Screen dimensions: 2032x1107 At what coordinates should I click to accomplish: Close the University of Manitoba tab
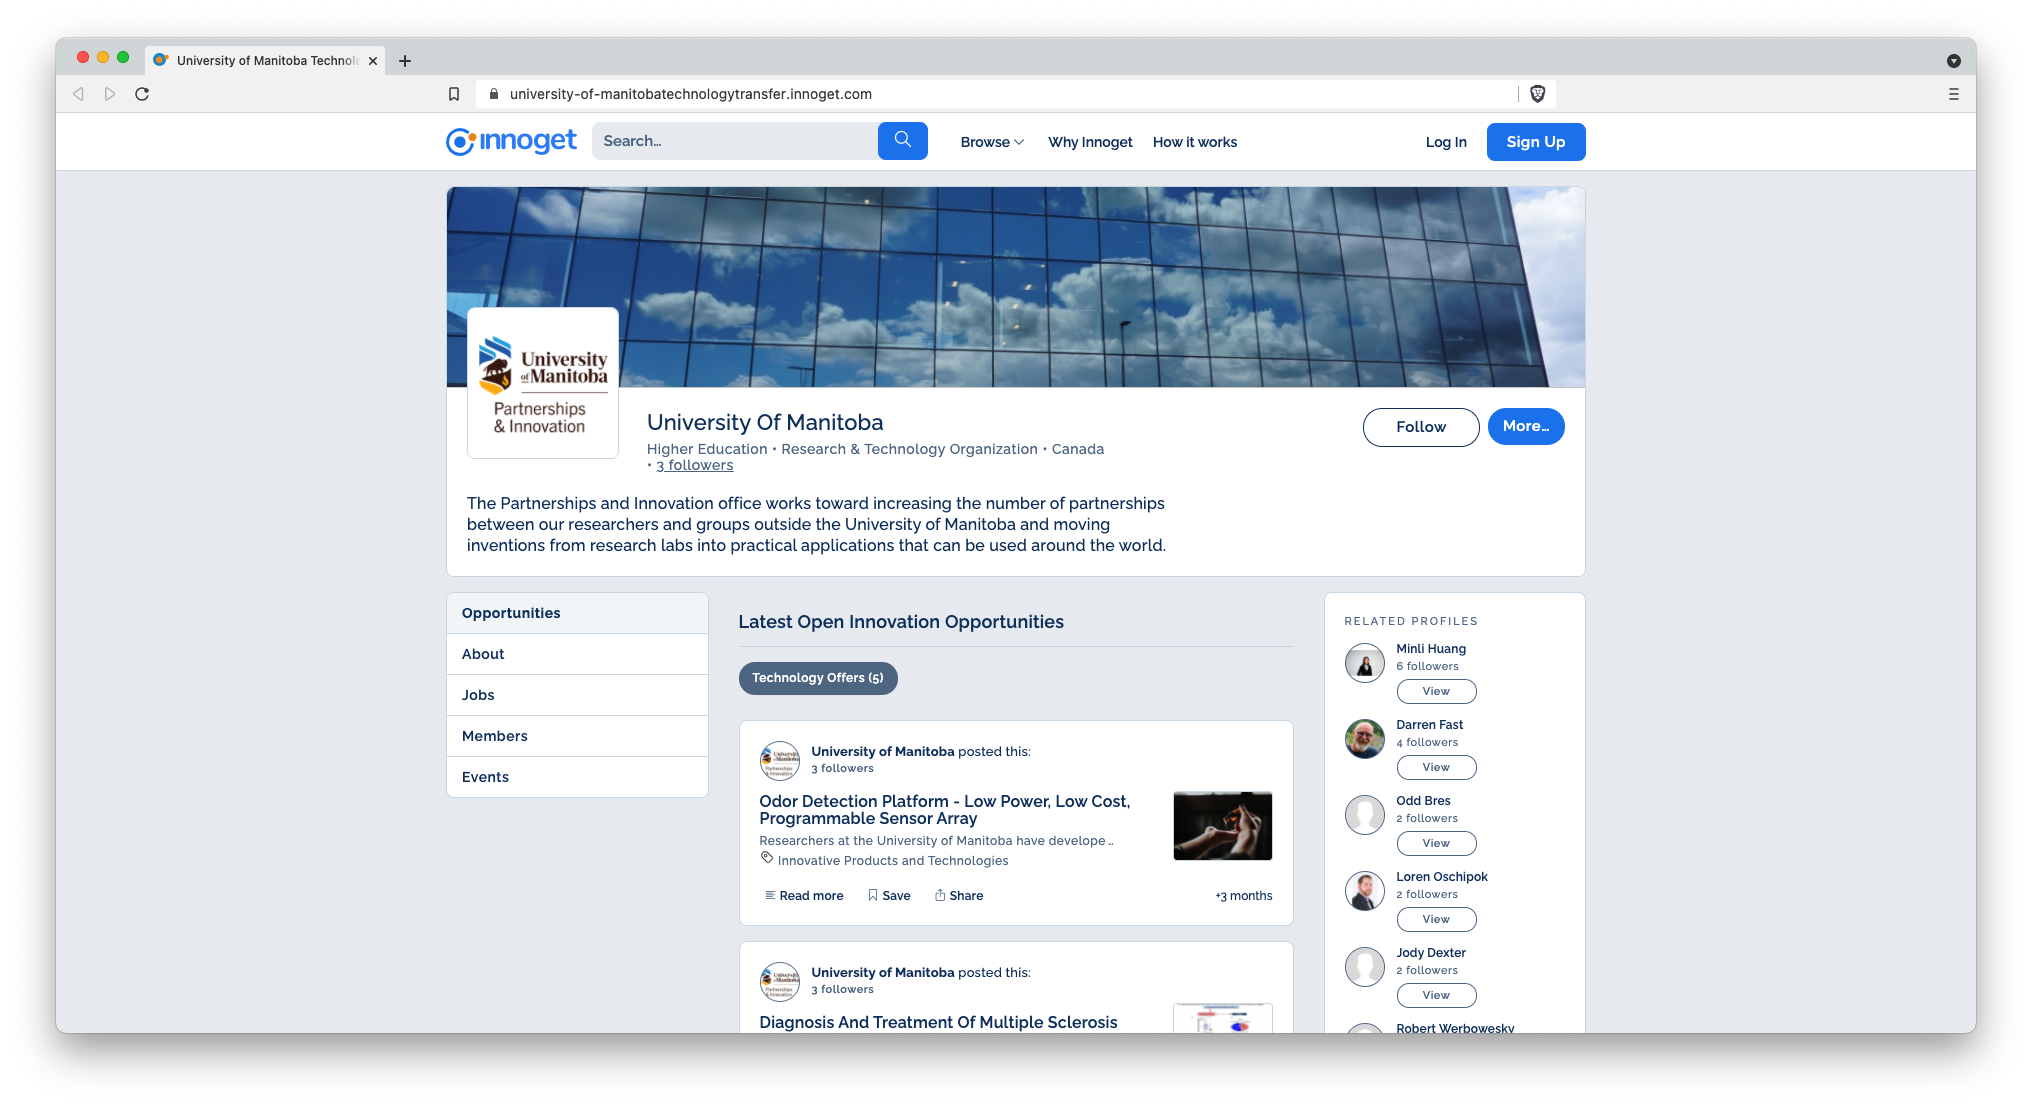[373, 61]
